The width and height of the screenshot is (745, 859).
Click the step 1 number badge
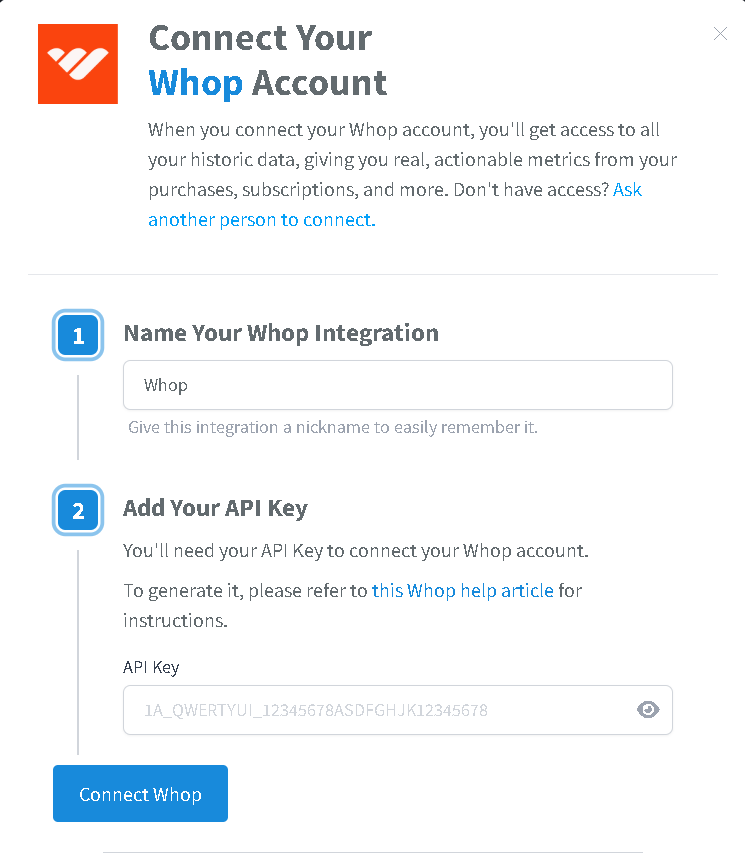point(78,336)
